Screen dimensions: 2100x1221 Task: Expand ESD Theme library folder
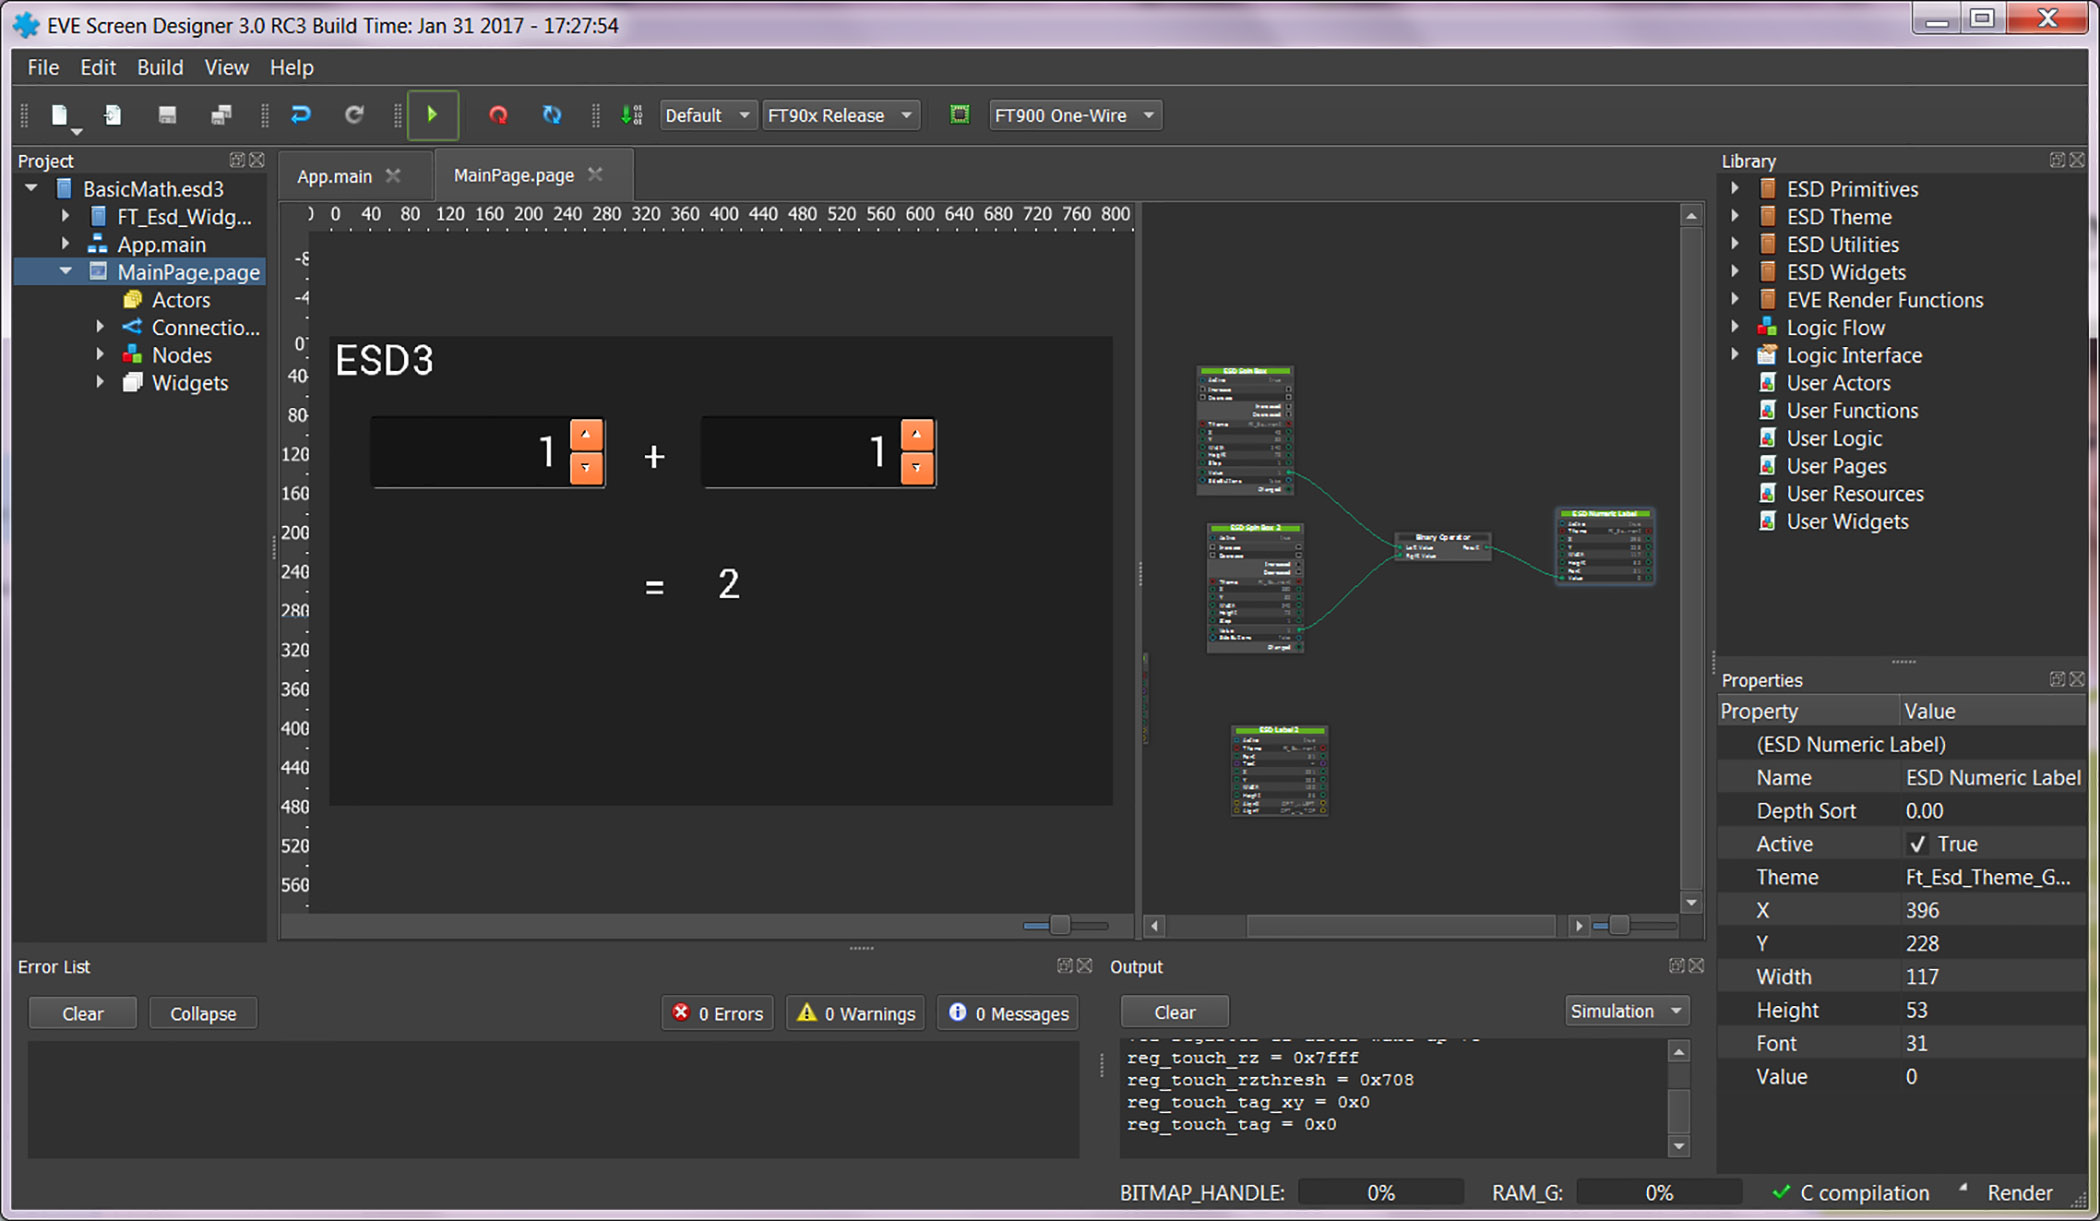click(x=1735, y=216)
